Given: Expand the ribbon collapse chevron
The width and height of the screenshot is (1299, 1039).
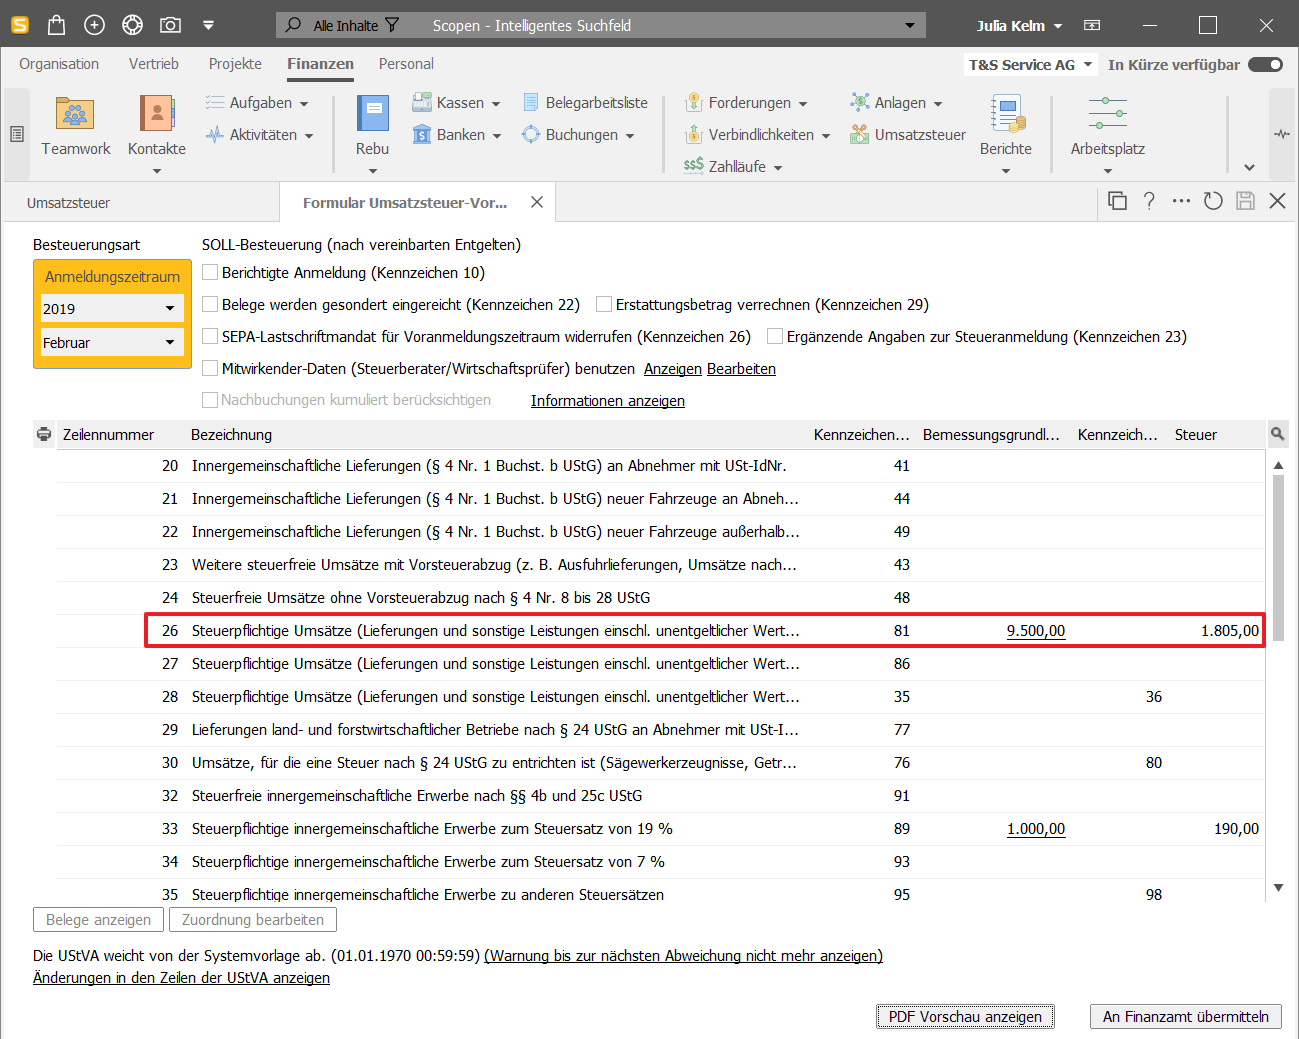Looking at the screenshot, I should 1249,167.
